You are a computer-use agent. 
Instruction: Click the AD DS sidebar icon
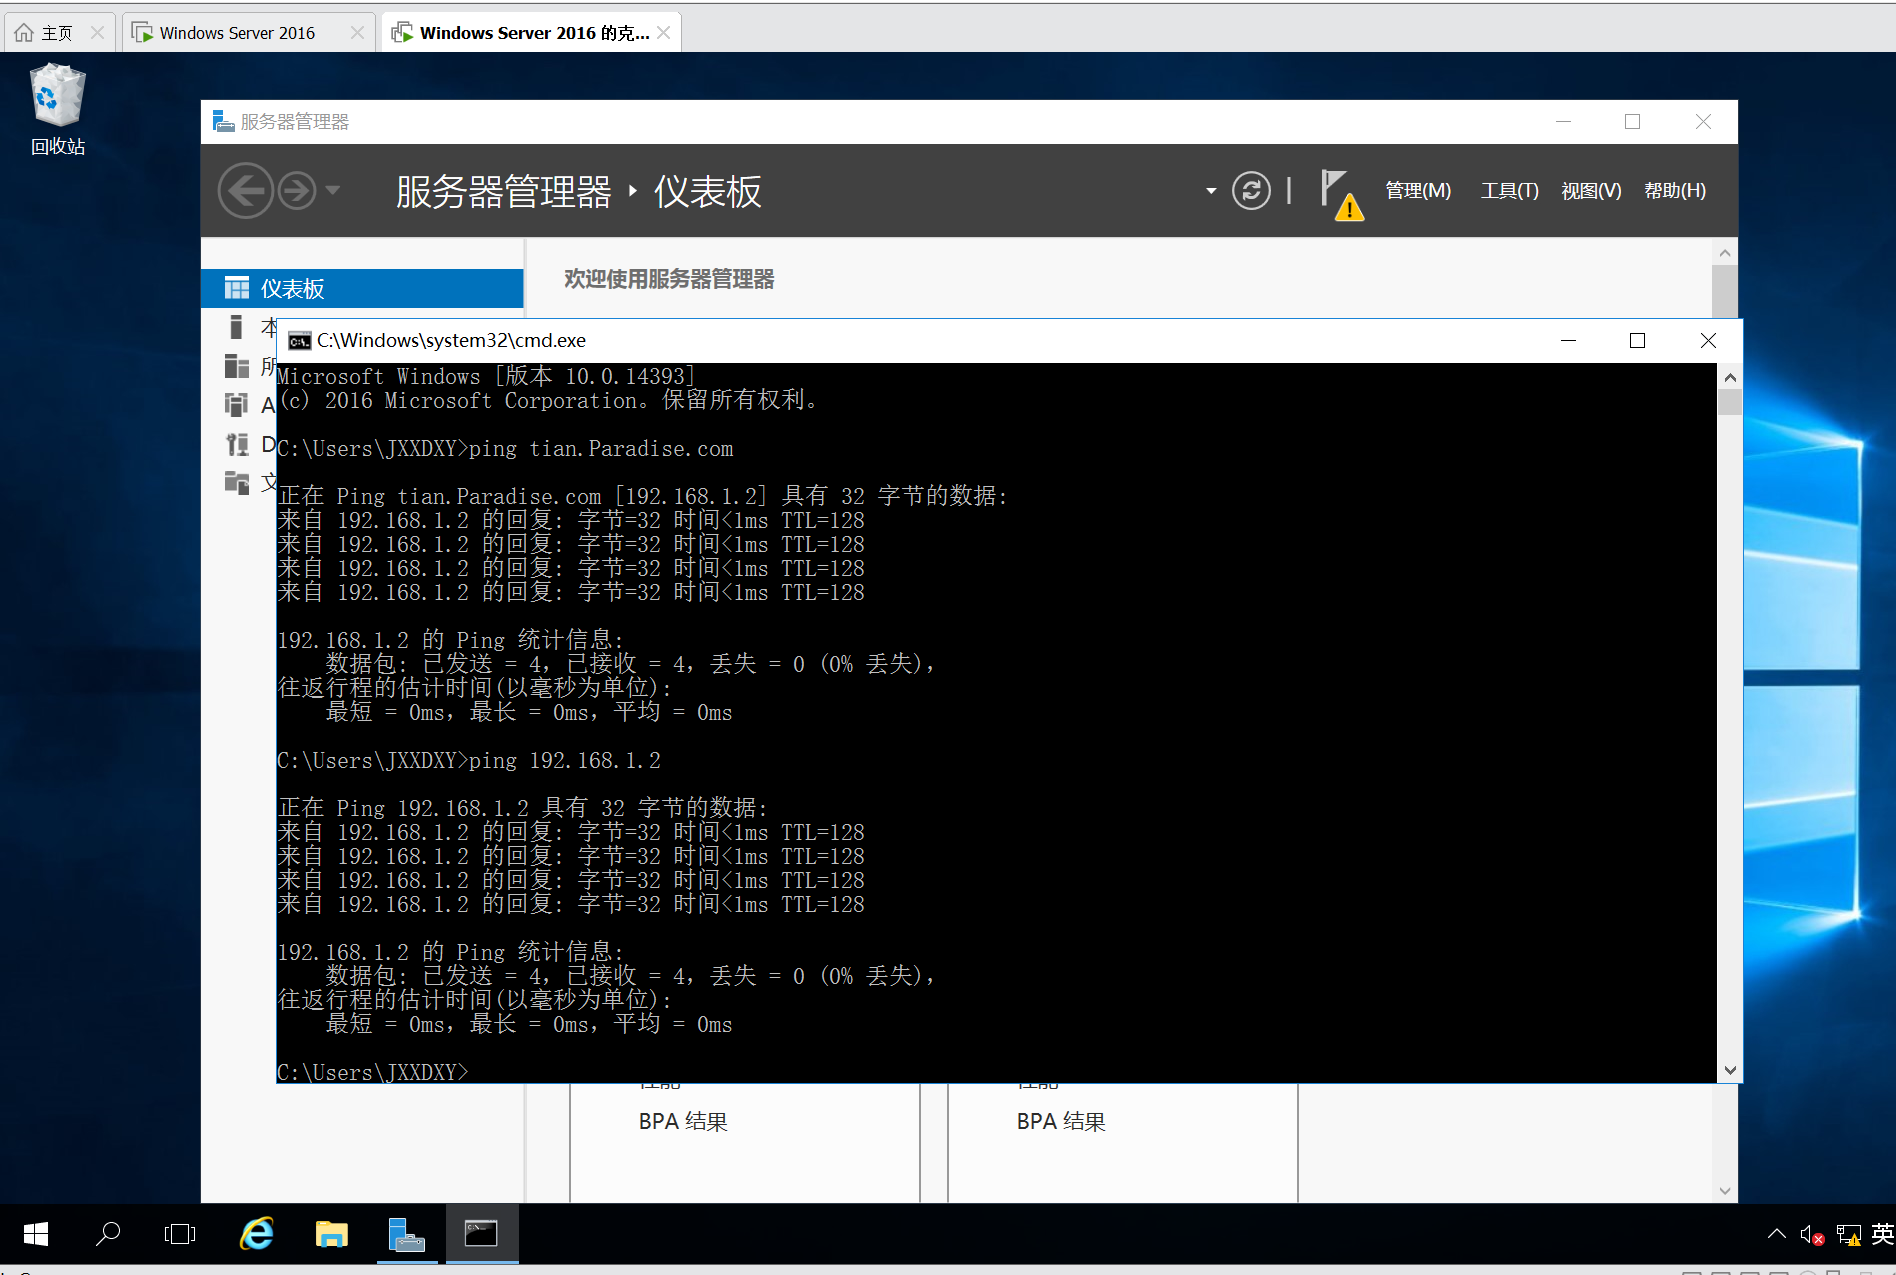(x=237, y=405)
